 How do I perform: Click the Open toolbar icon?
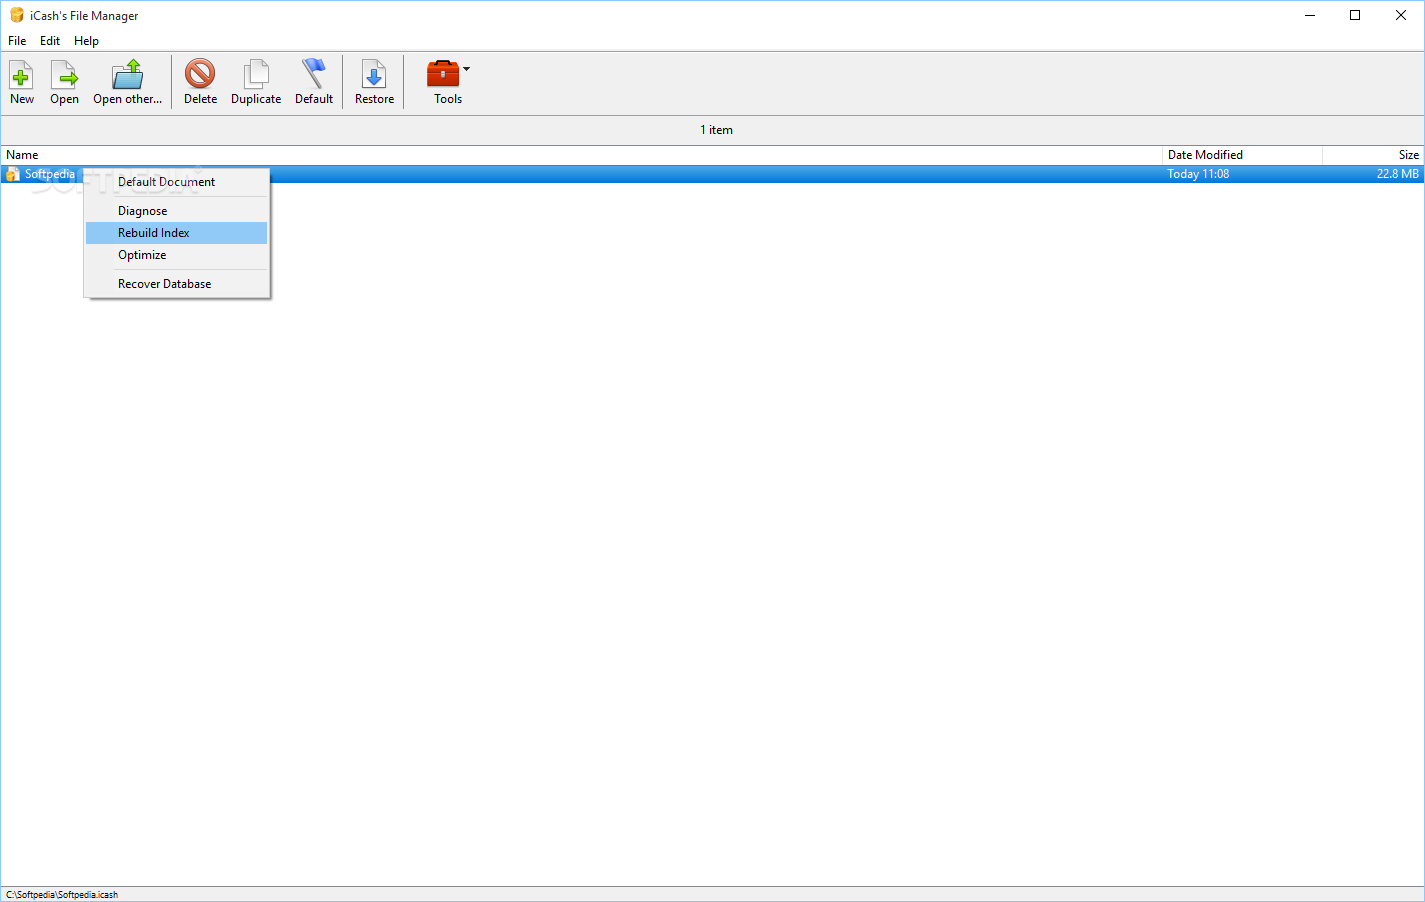tap(64, 75)
